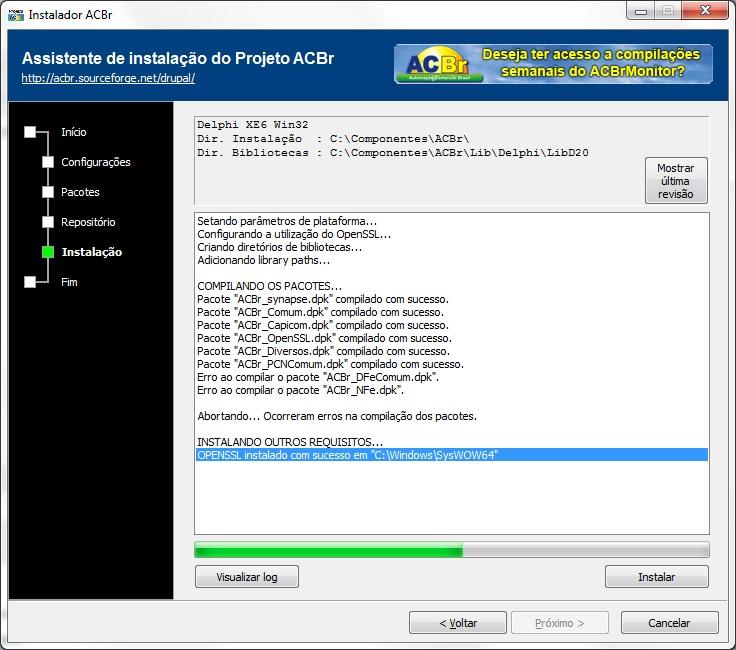Select the Adicionando library paths line
The height and width of the screenshot is (650, 736).
[264, 260]
